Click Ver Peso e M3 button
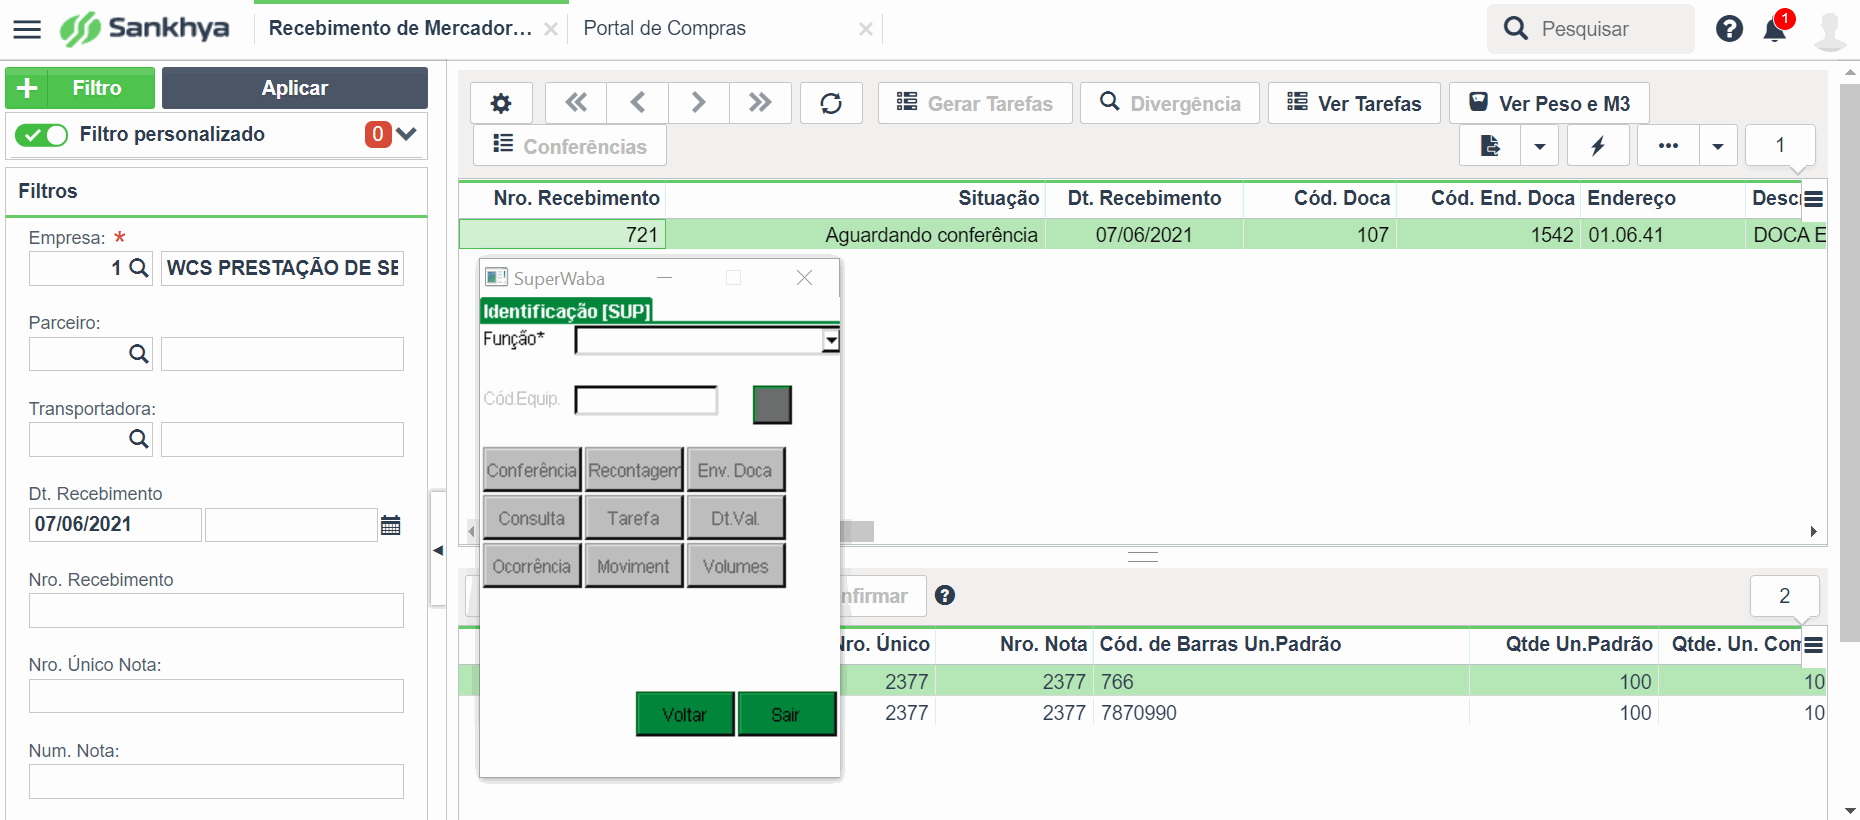 click(1549, 103)
